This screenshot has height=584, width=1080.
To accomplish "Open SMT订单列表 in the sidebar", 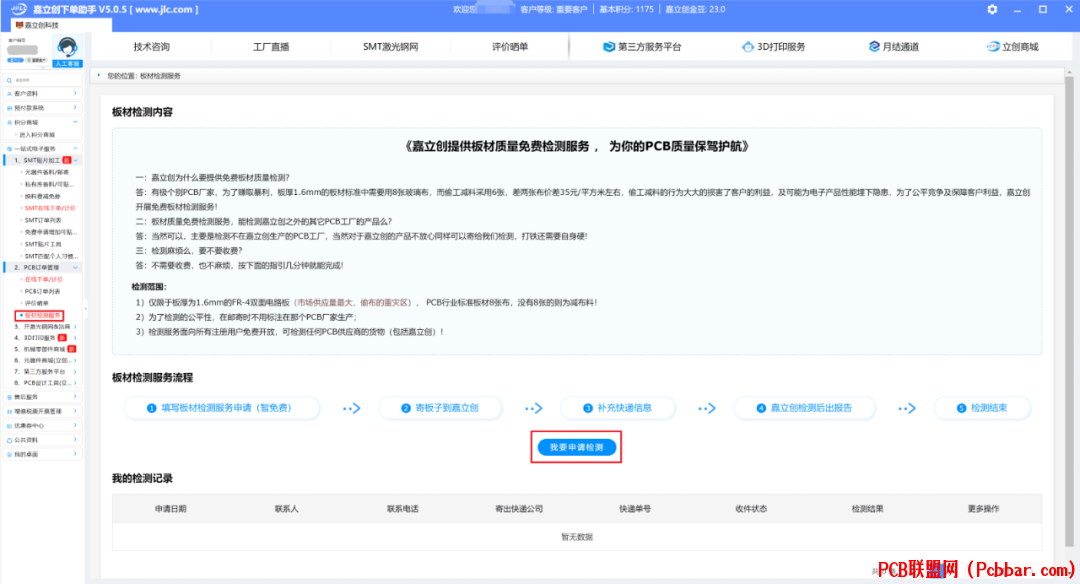I will click(x=43, y=220).
